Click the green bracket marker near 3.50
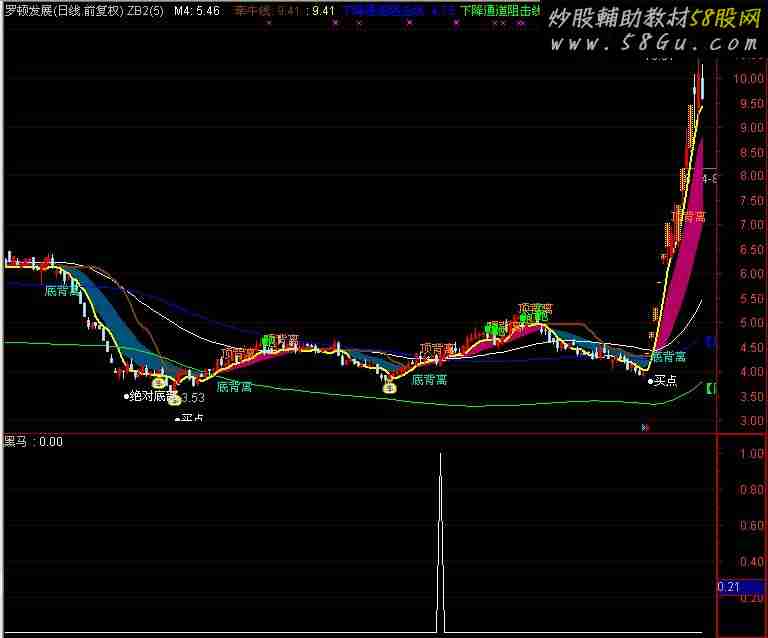The width and height of the screenshot is (768, 638). coord(711,389)
